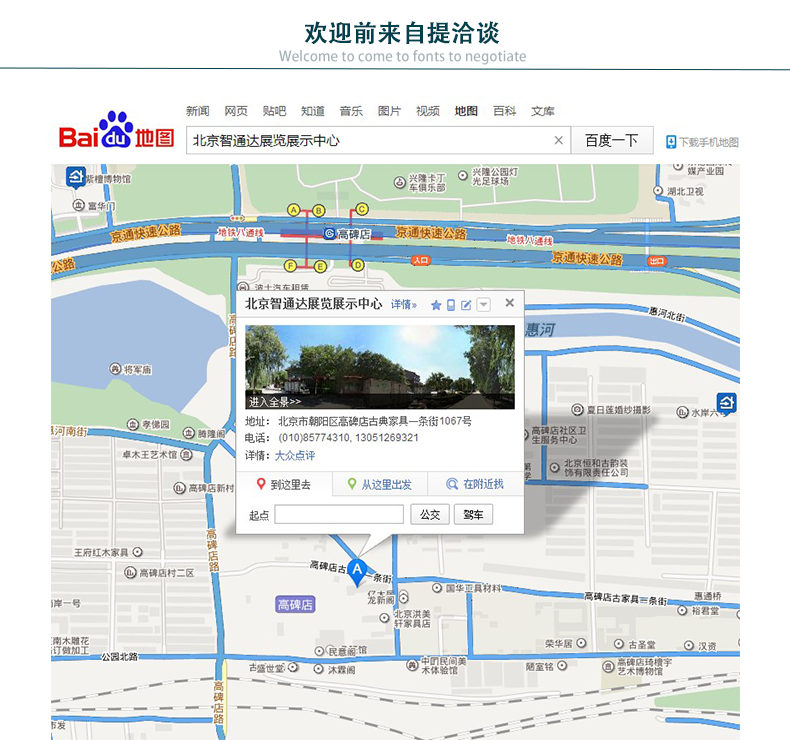Viewport: 790px width, 740px height.
Task: Click the 下载手机地图 phone icon
Action: pyautogui.click(x=671, y=142)
